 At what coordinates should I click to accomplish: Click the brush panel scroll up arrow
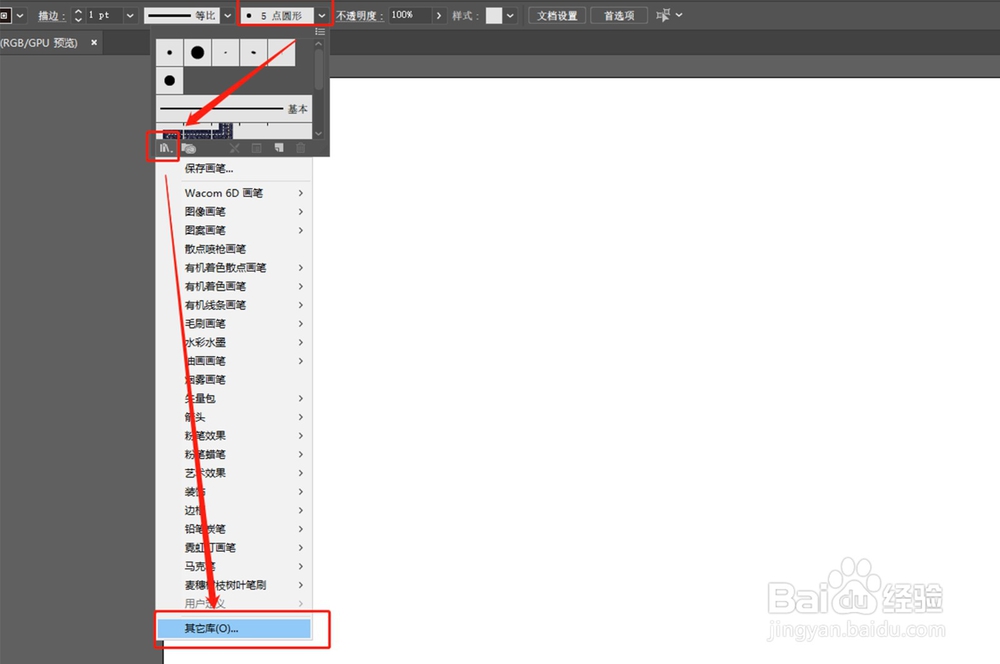click(x=319, y=44)
